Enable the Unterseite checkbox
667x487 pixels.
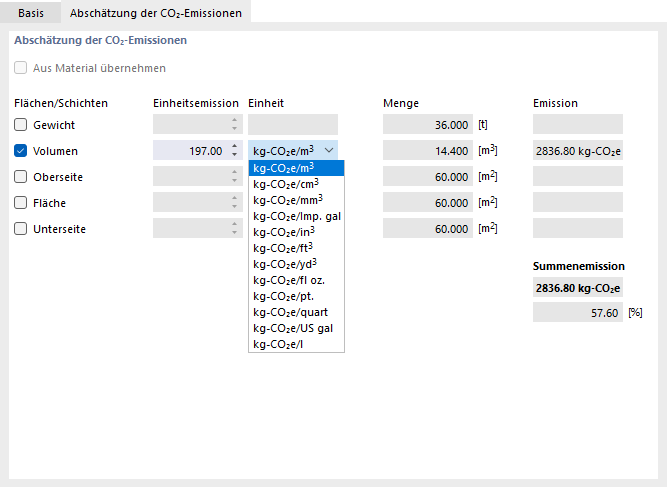click(x=20, y=228)
